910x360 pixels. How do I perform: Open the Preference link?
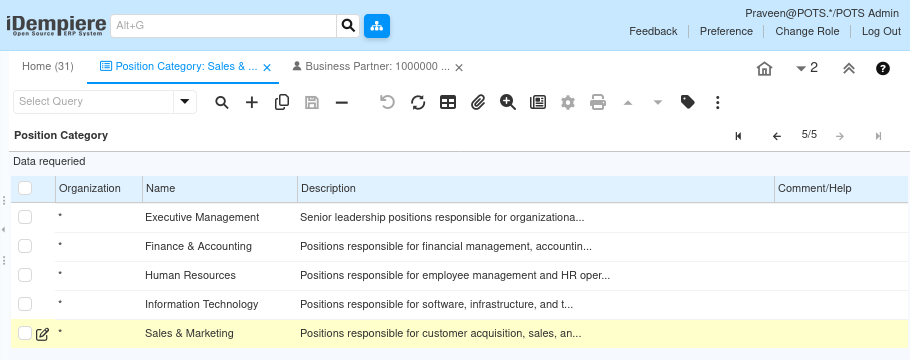[726, 31]
